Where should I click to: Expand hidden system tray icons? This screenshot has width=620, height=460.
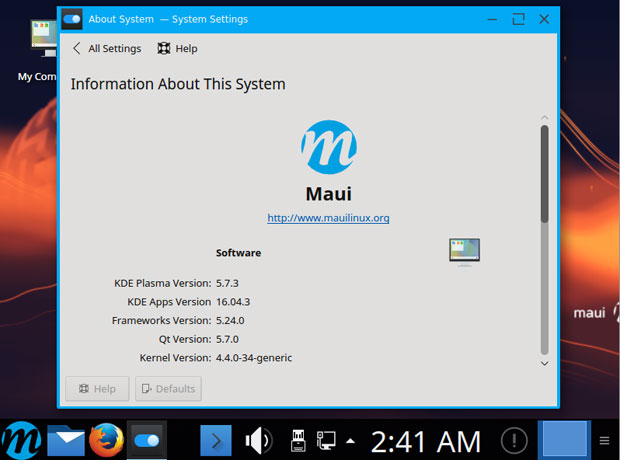pos(350,441)
